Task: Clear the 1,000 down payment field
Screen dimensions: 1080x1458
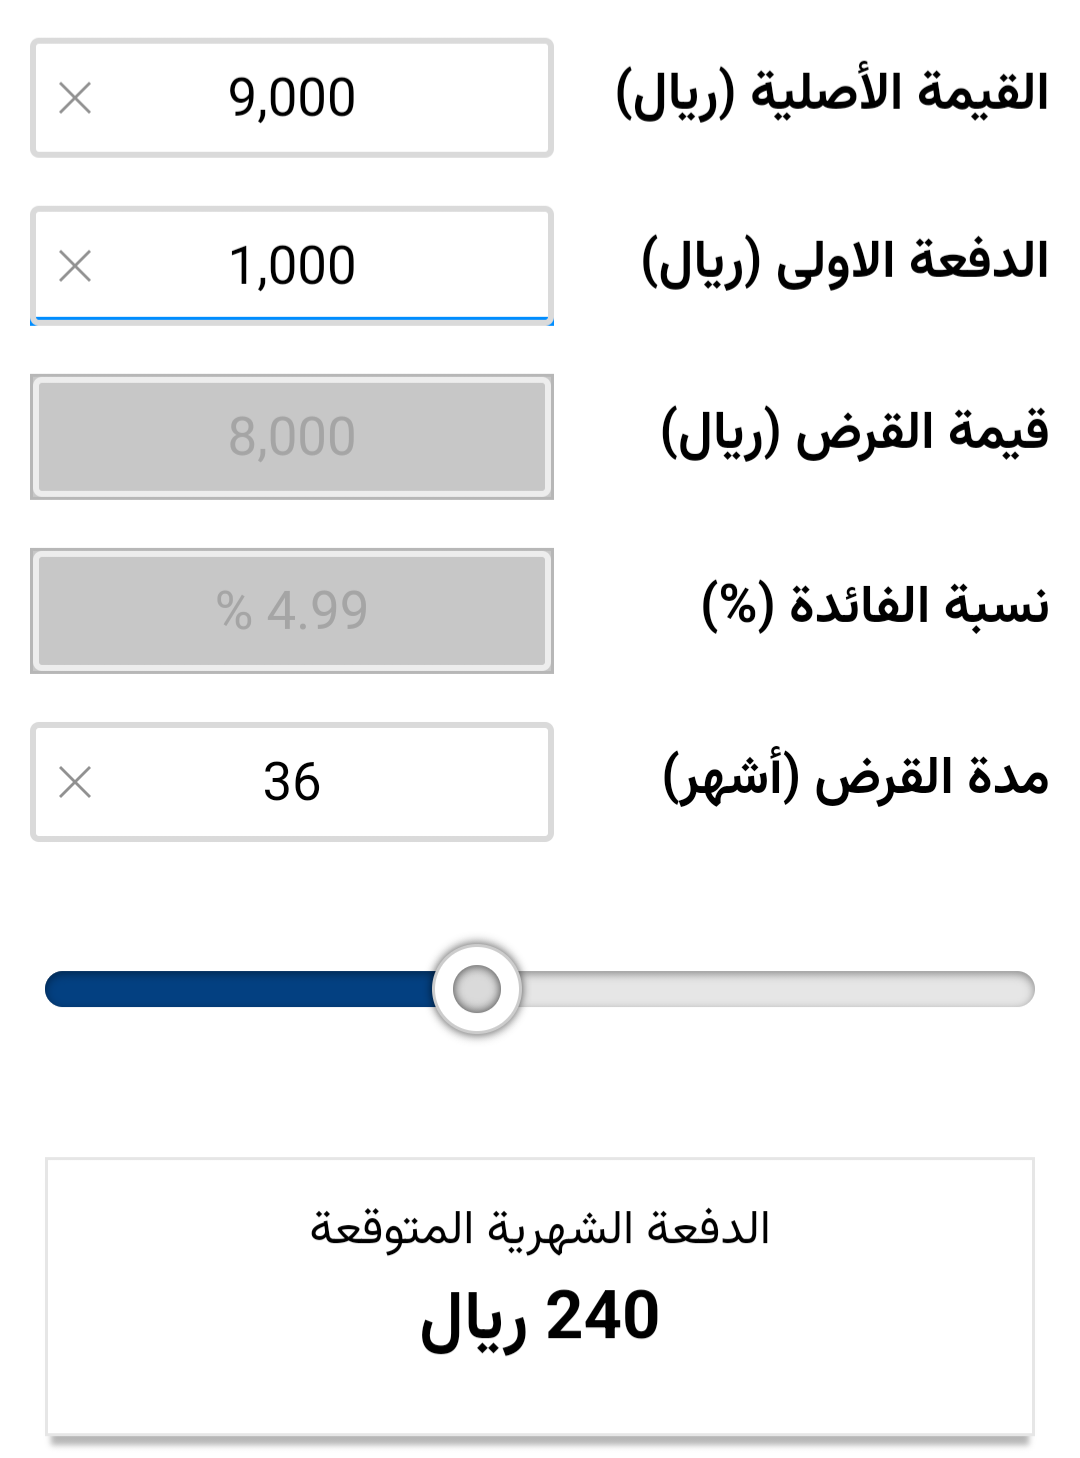Action: click(75, 266)
